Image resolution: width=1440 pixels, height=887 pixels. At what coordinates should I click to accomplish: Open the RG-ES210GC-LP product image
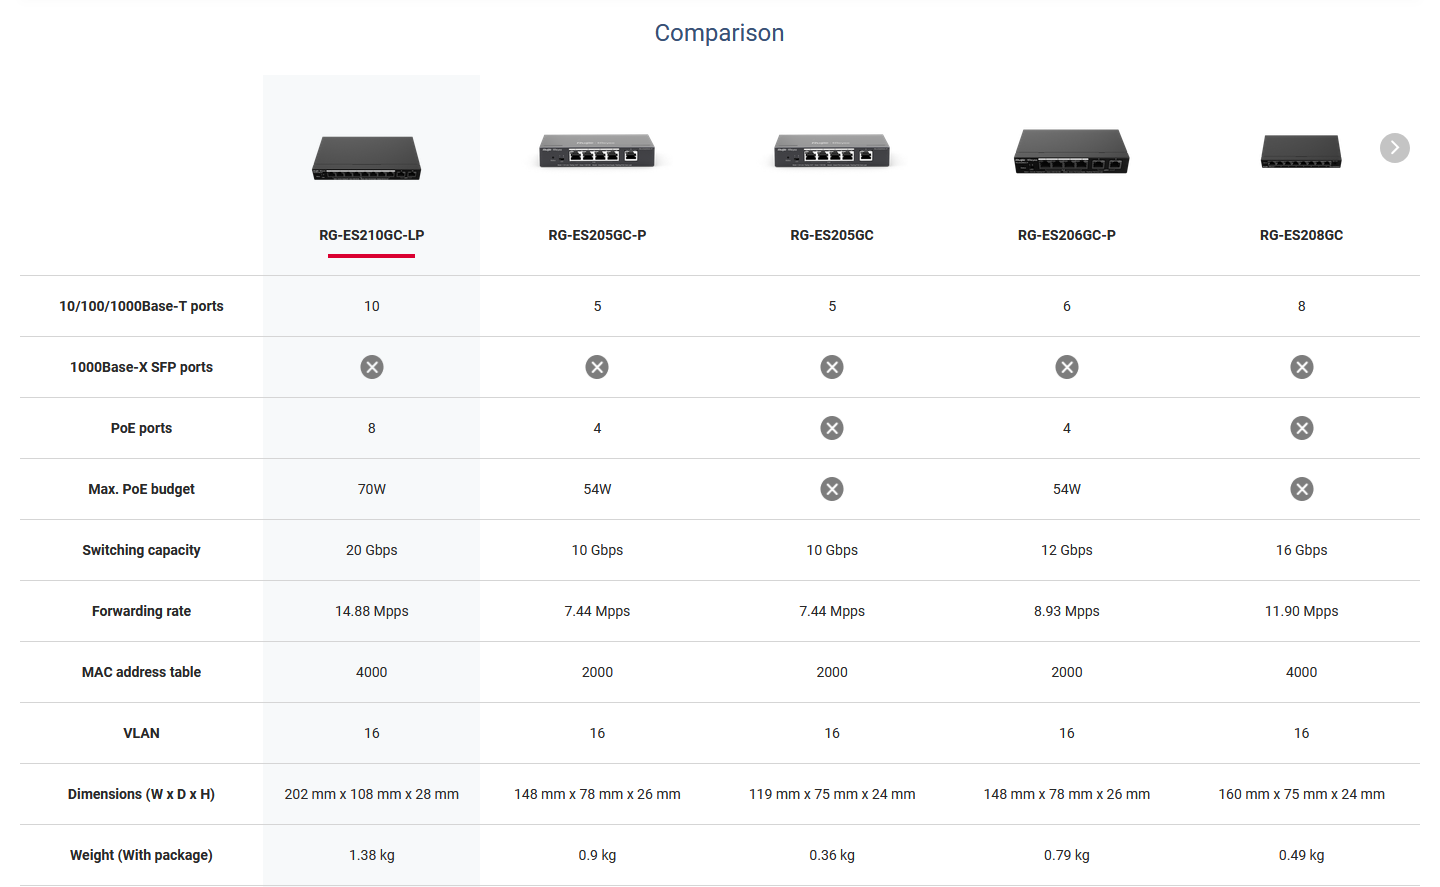367,158
